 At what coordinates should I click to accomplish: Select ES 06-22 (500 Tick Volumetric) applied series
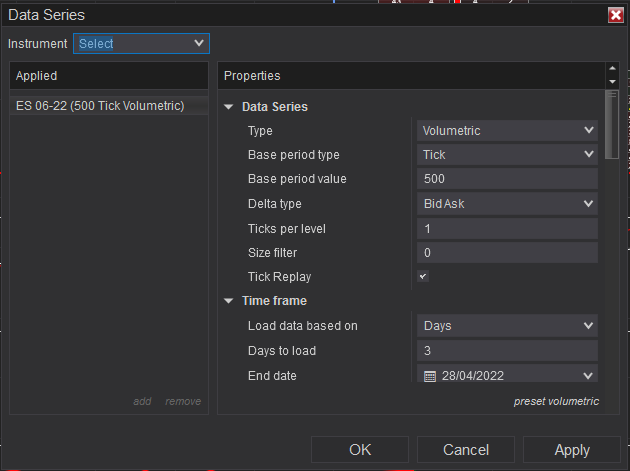coord(109,106)
